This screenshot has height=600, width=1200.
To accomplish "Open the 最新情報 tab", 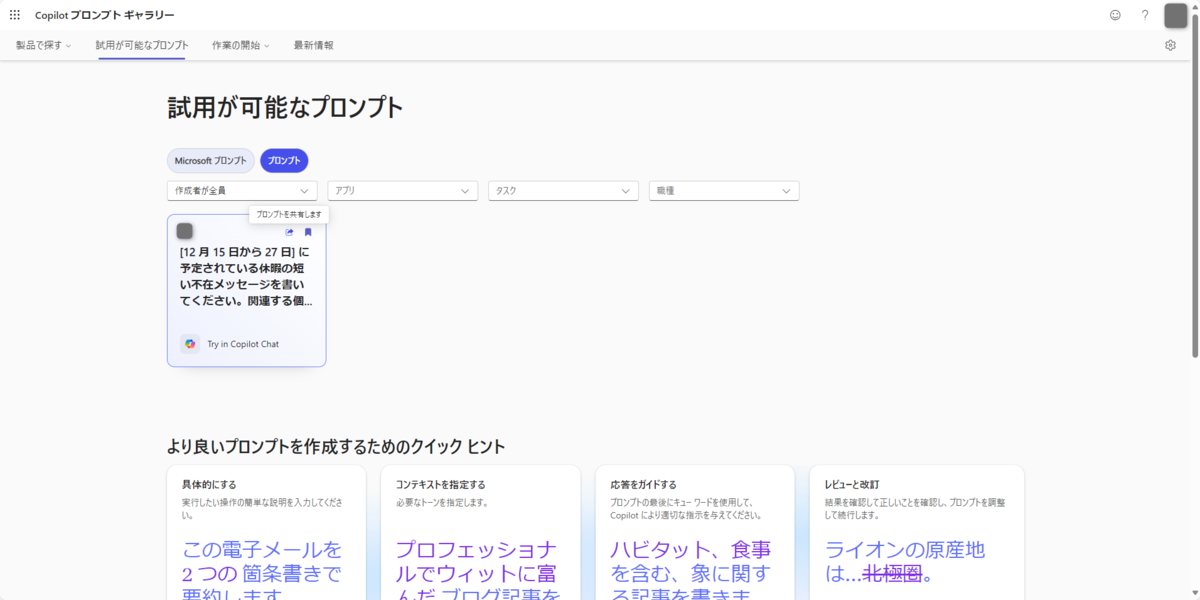I will (x=313, y=45).
